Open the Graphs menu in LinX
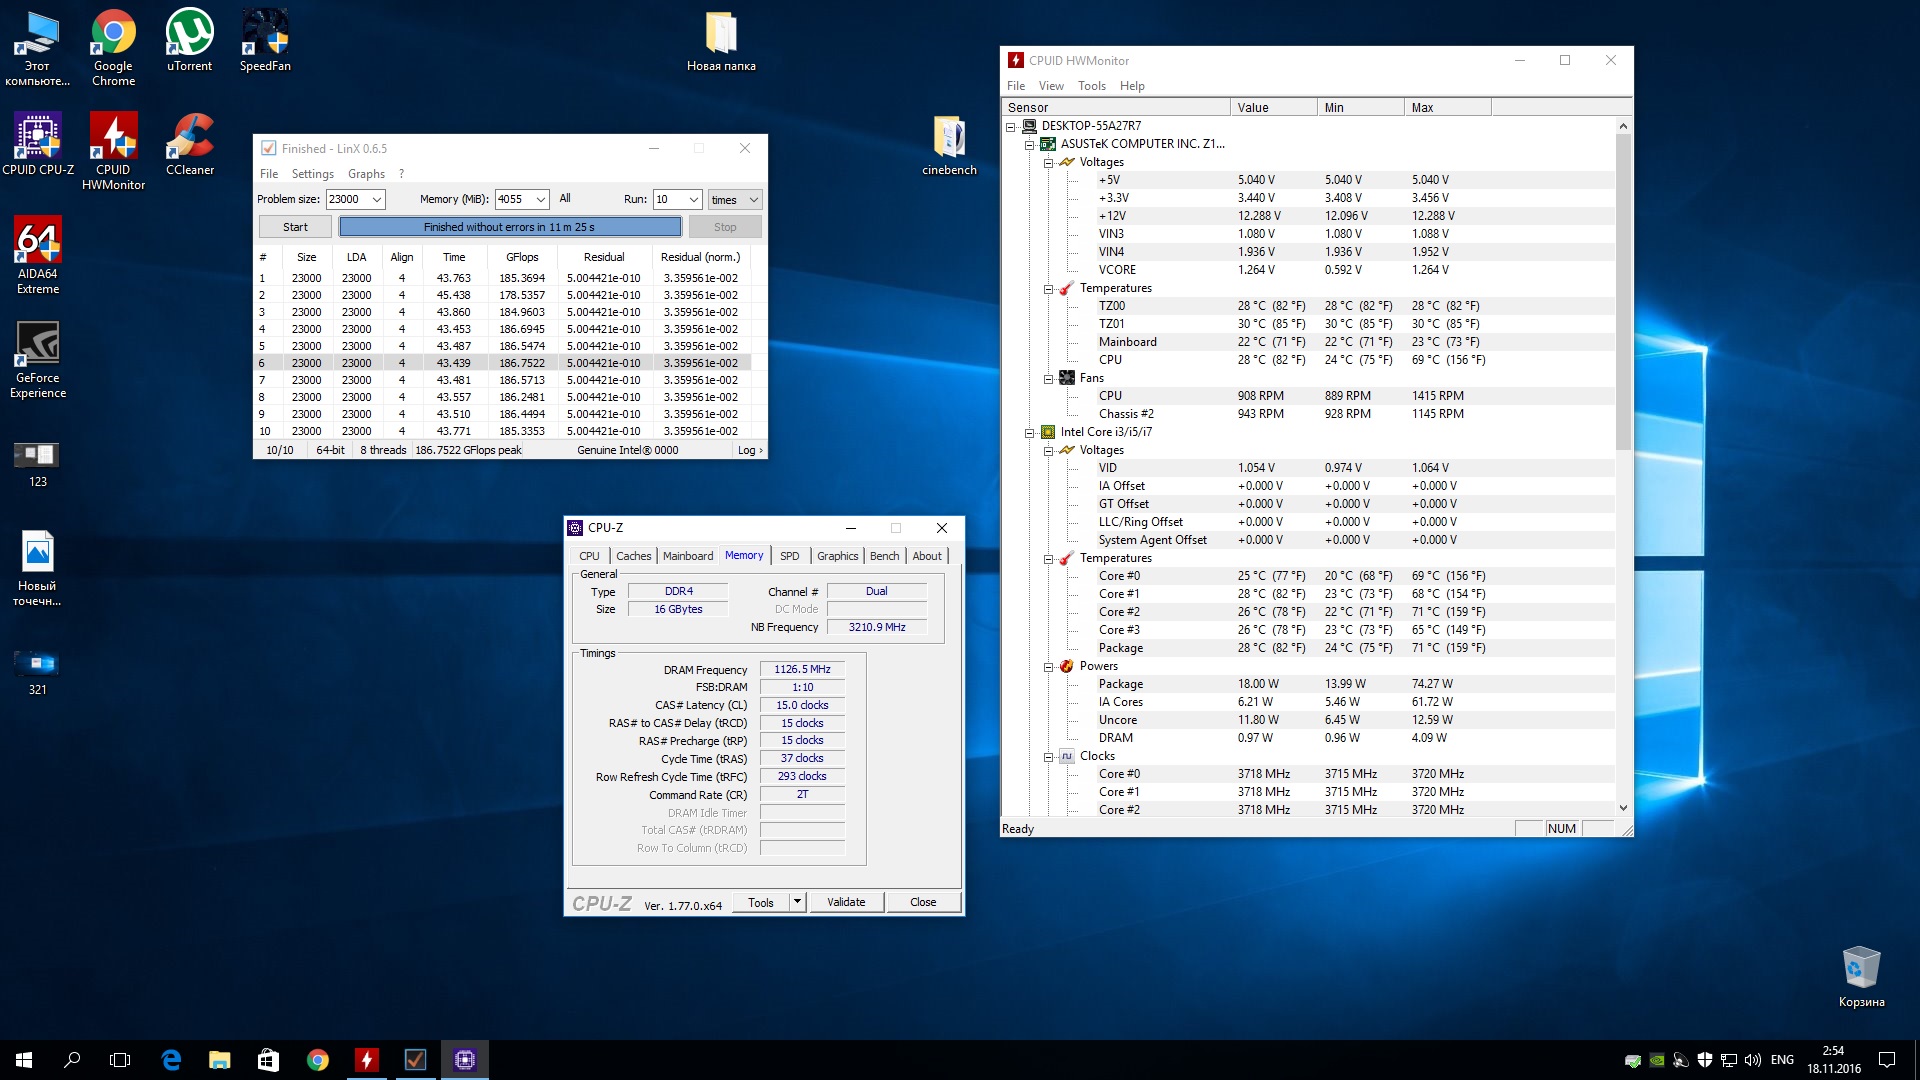Viewport: 1920px width, 1080px height. [366, 174]
